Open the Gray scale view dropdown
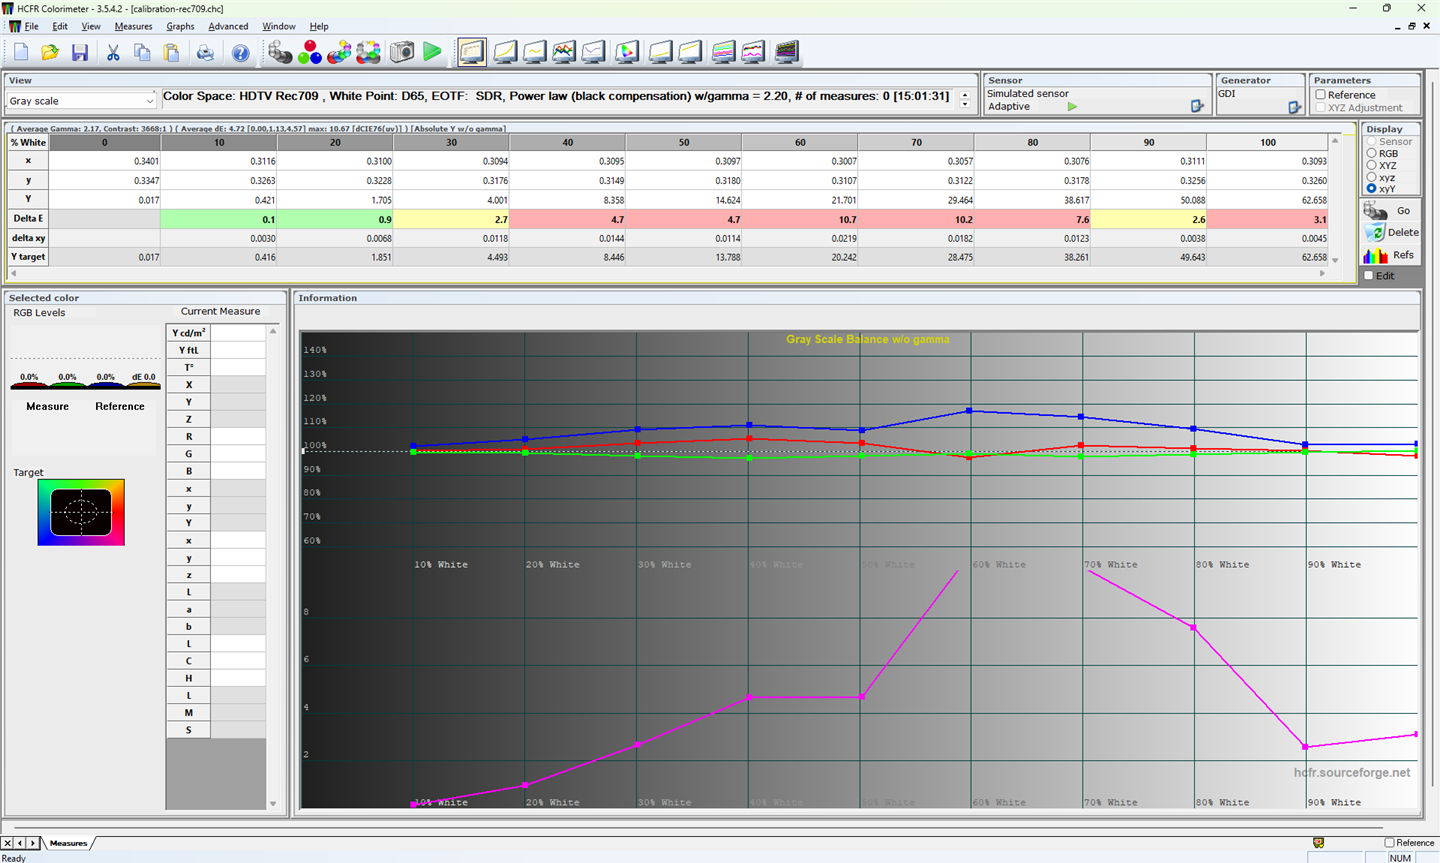The height and width of the screenshot is (863, 1440). (x=81, y=101)
